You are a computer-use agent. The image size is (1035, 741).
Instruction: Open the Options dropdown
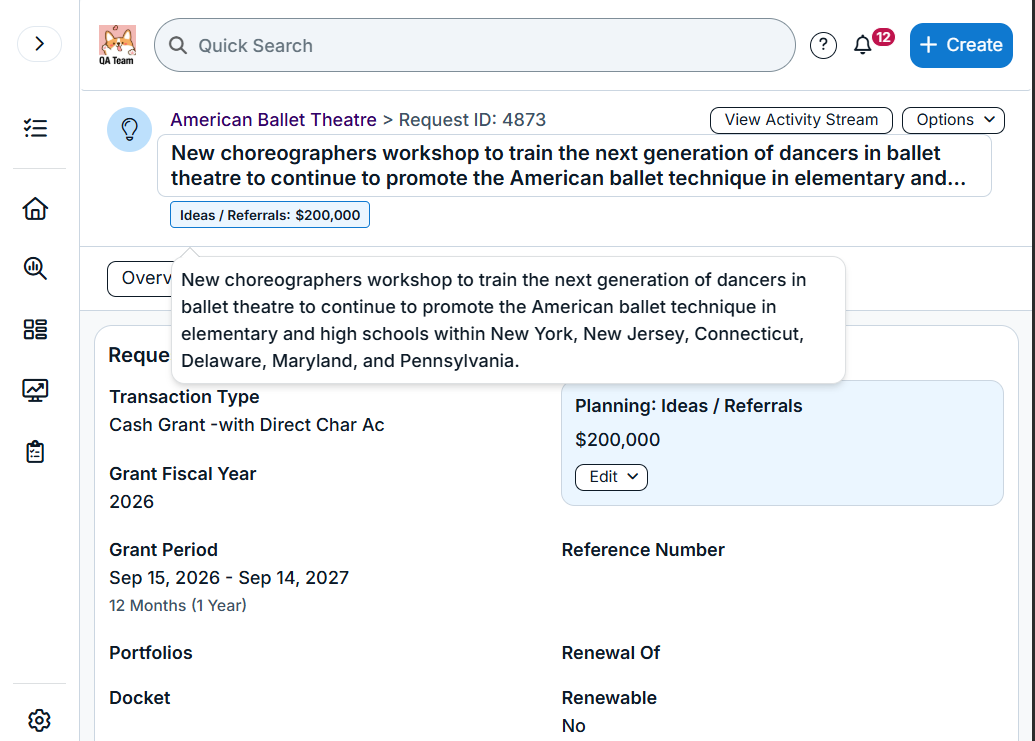(x=953, y=120)
